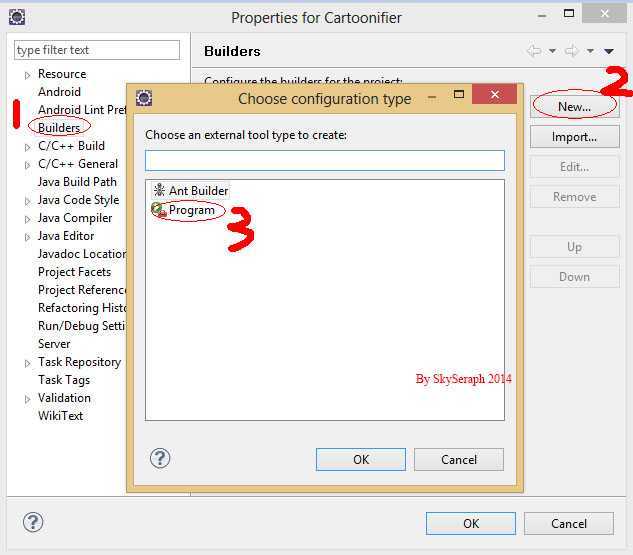
Task: Minimize the Properties for Cartoonifier window
Action: 542,16
